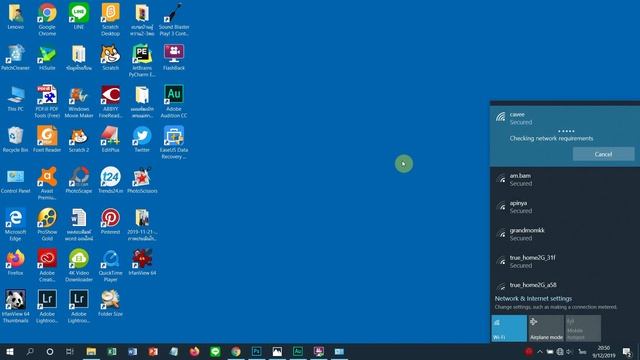
Task: Open the EditPlus shortcut
Action: coord(110,139)
